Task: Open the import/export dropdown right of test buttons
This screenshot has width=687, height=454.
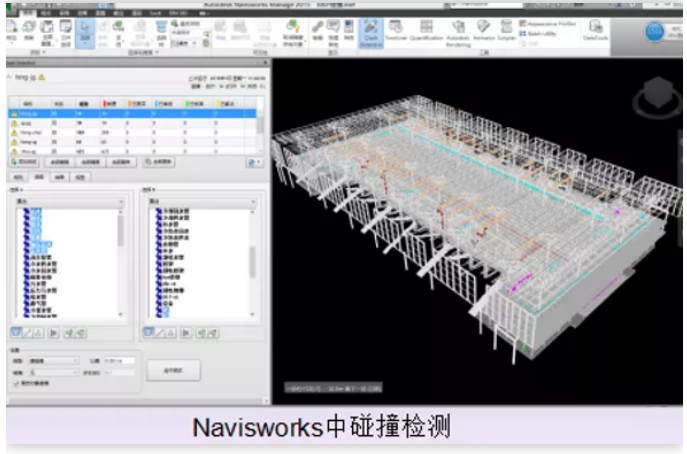Action: (x=254, y=162)
